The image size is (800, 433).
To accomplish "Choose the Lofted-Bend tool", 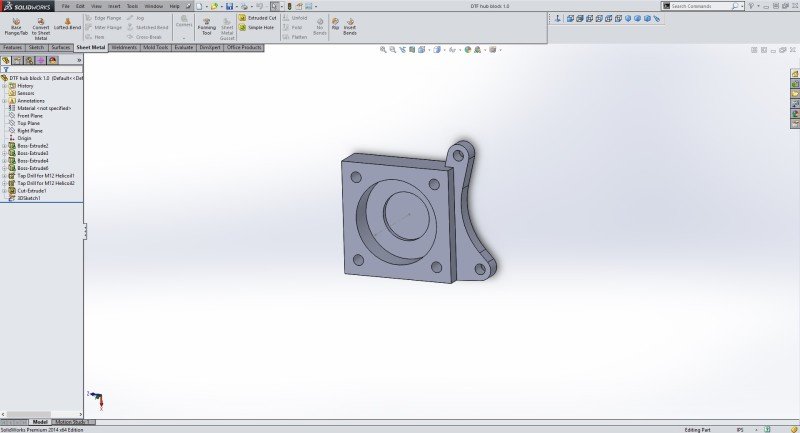I will tap(67, 24).
